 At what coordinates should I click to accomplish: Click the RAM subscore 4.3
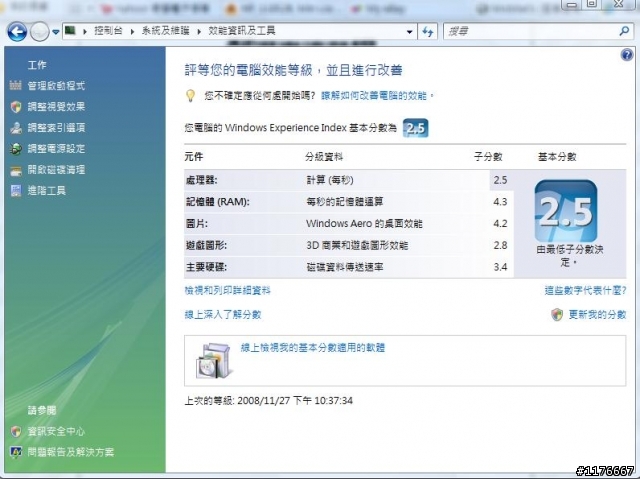point(500,202)
